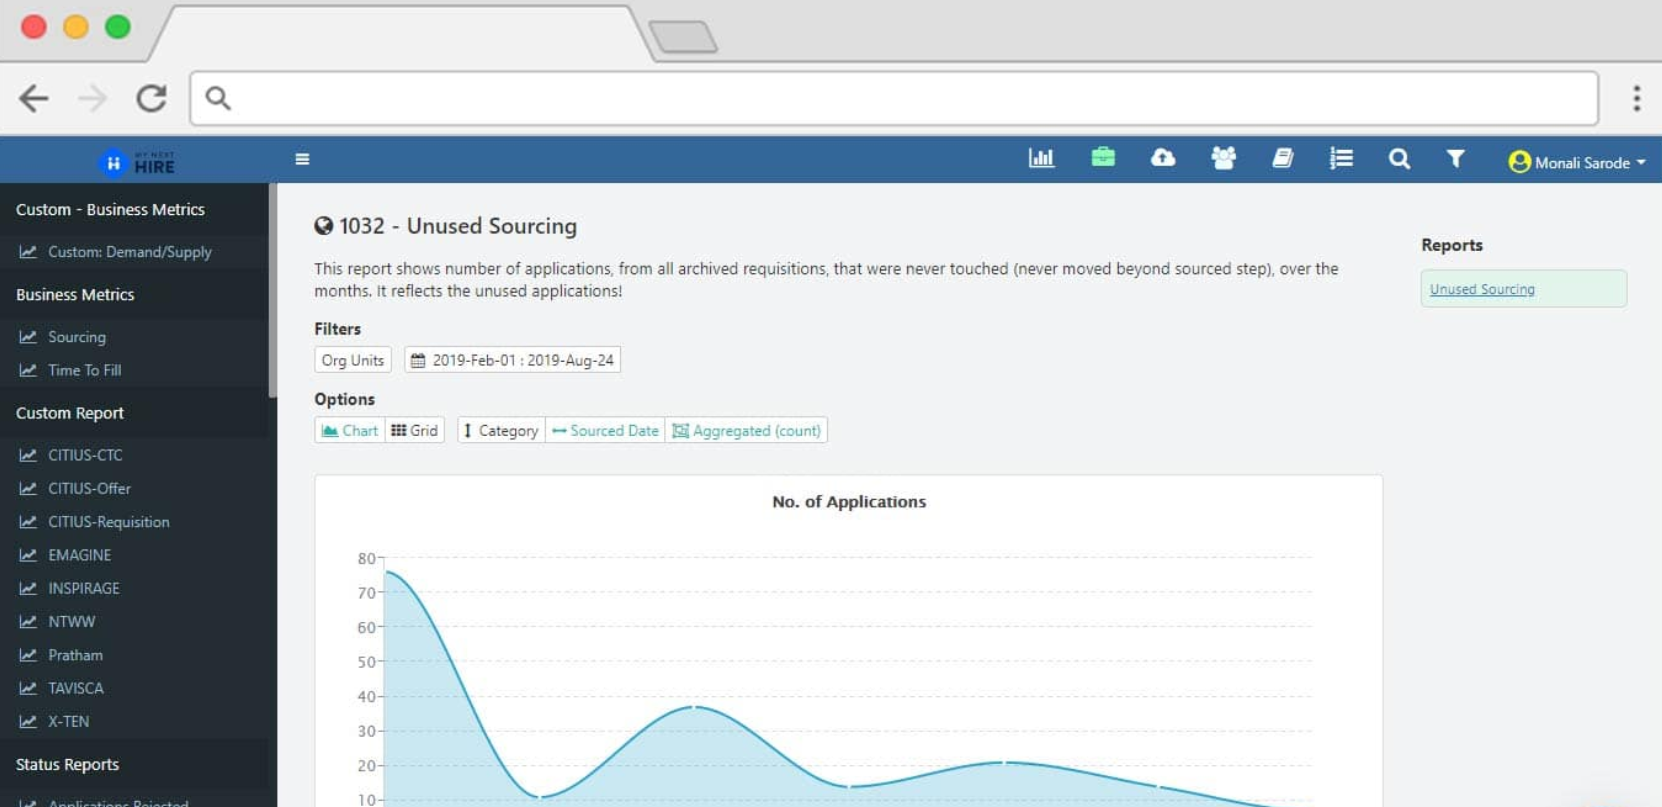Click the book icon in header
Screen dimensions: 1662x807
pyautogui.click(x=1282, y=158)
